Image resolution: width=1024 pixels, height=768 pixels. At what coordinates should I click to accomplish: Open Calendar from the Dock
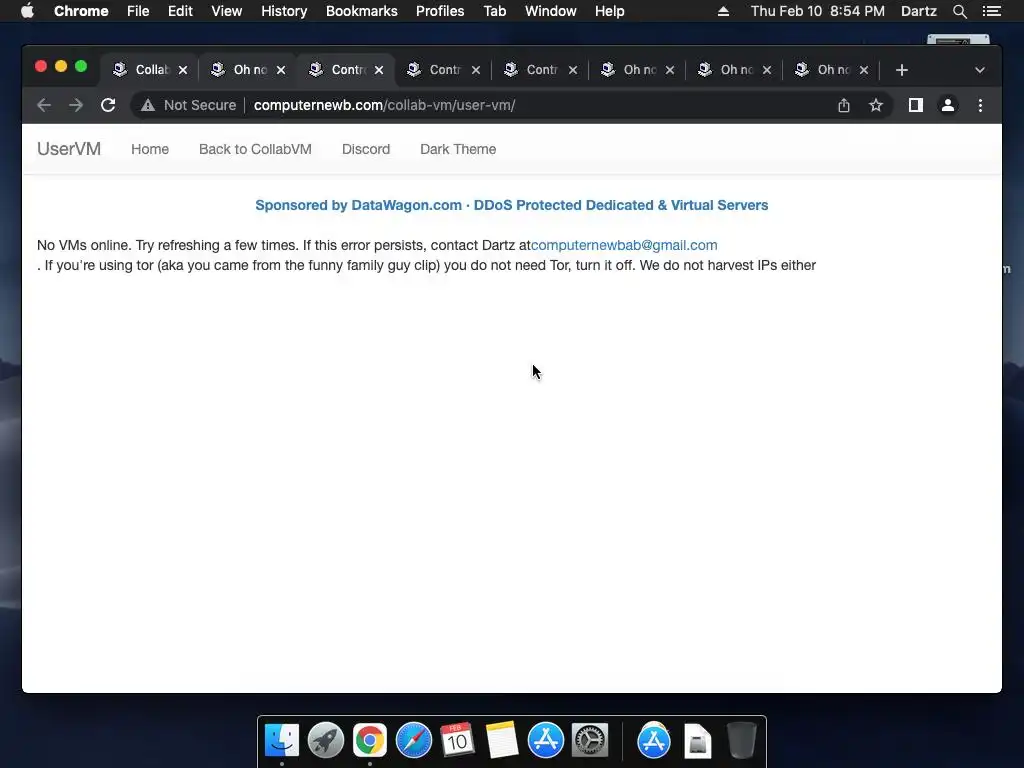tap(457, 741)
